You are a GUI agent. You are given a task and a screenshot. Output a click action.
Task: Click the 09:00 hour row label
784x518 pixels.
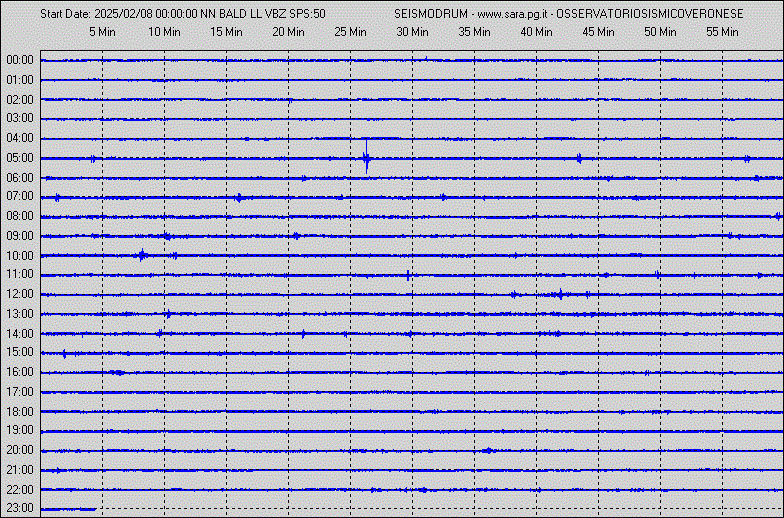click(x=20, y=236)
